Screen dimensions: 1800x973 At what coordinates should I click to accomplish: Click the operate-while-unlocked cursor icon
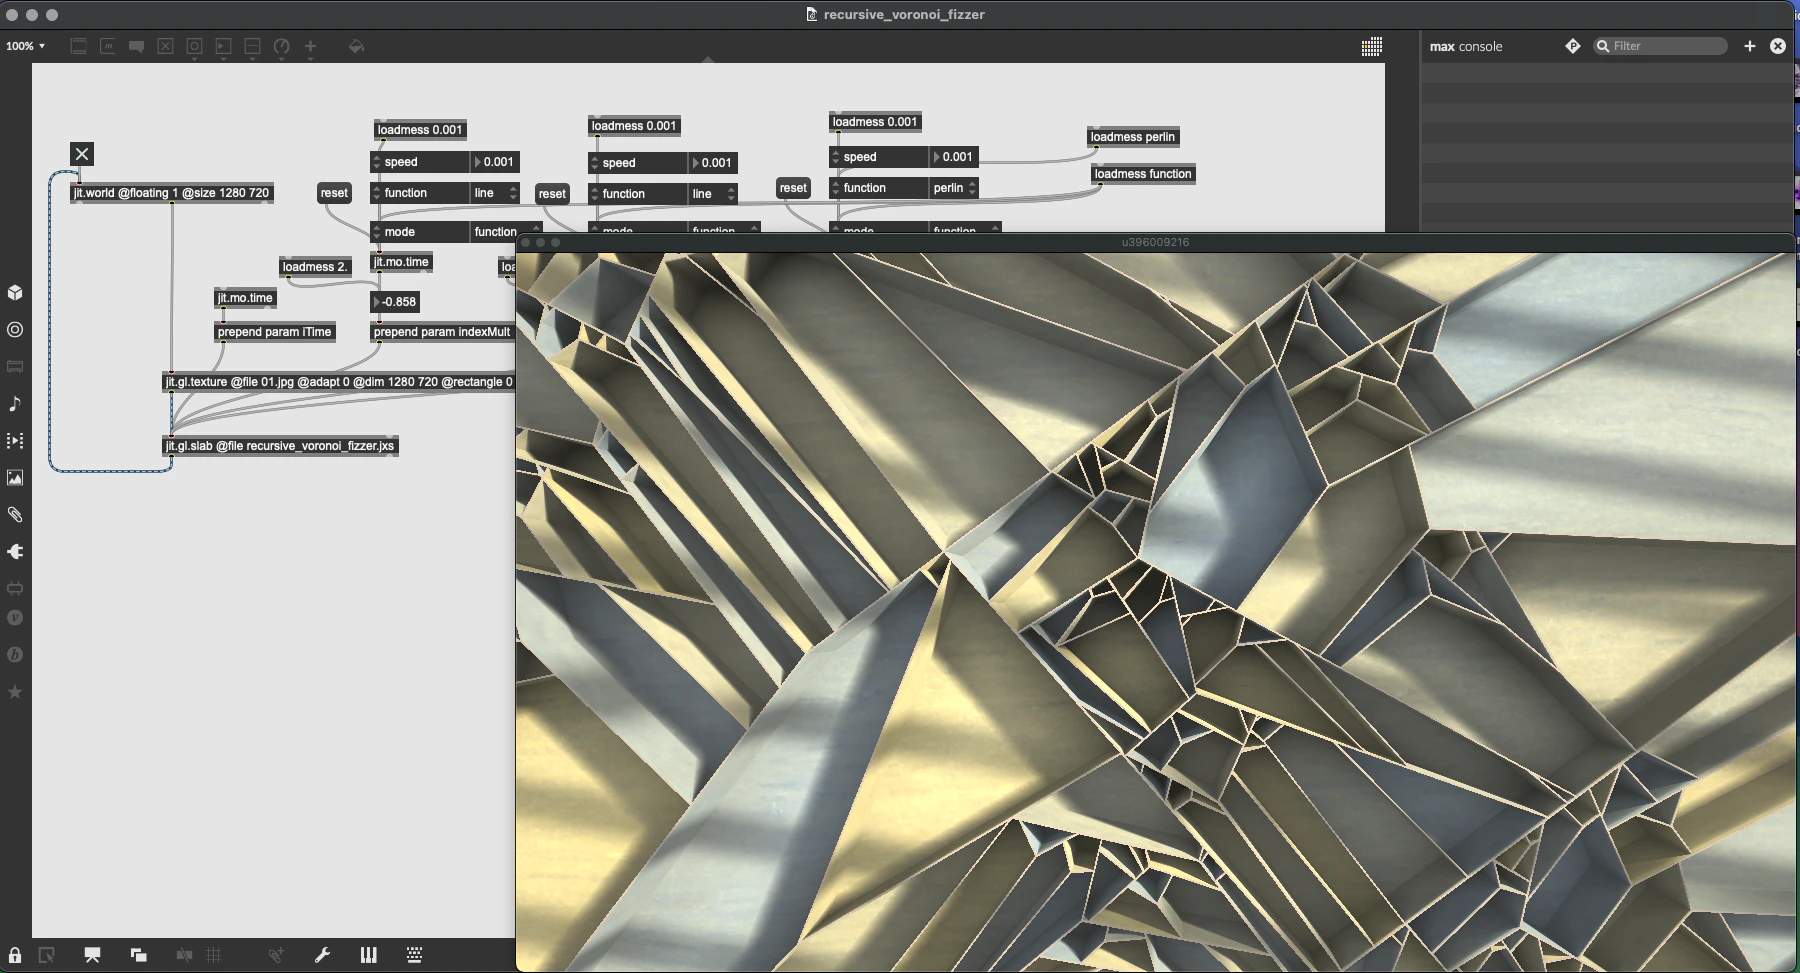tap(46, 955)
